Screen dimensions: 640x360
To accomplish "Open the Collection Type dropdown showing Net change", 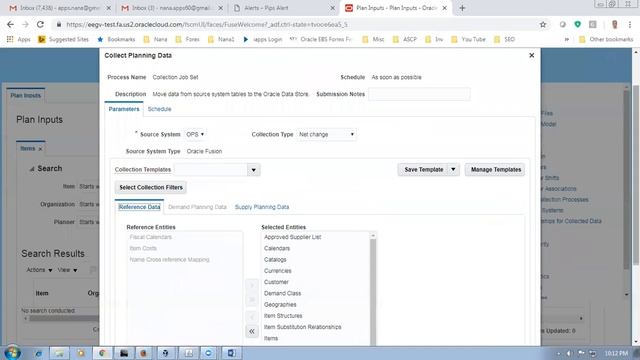I will [x=327, y=134].
